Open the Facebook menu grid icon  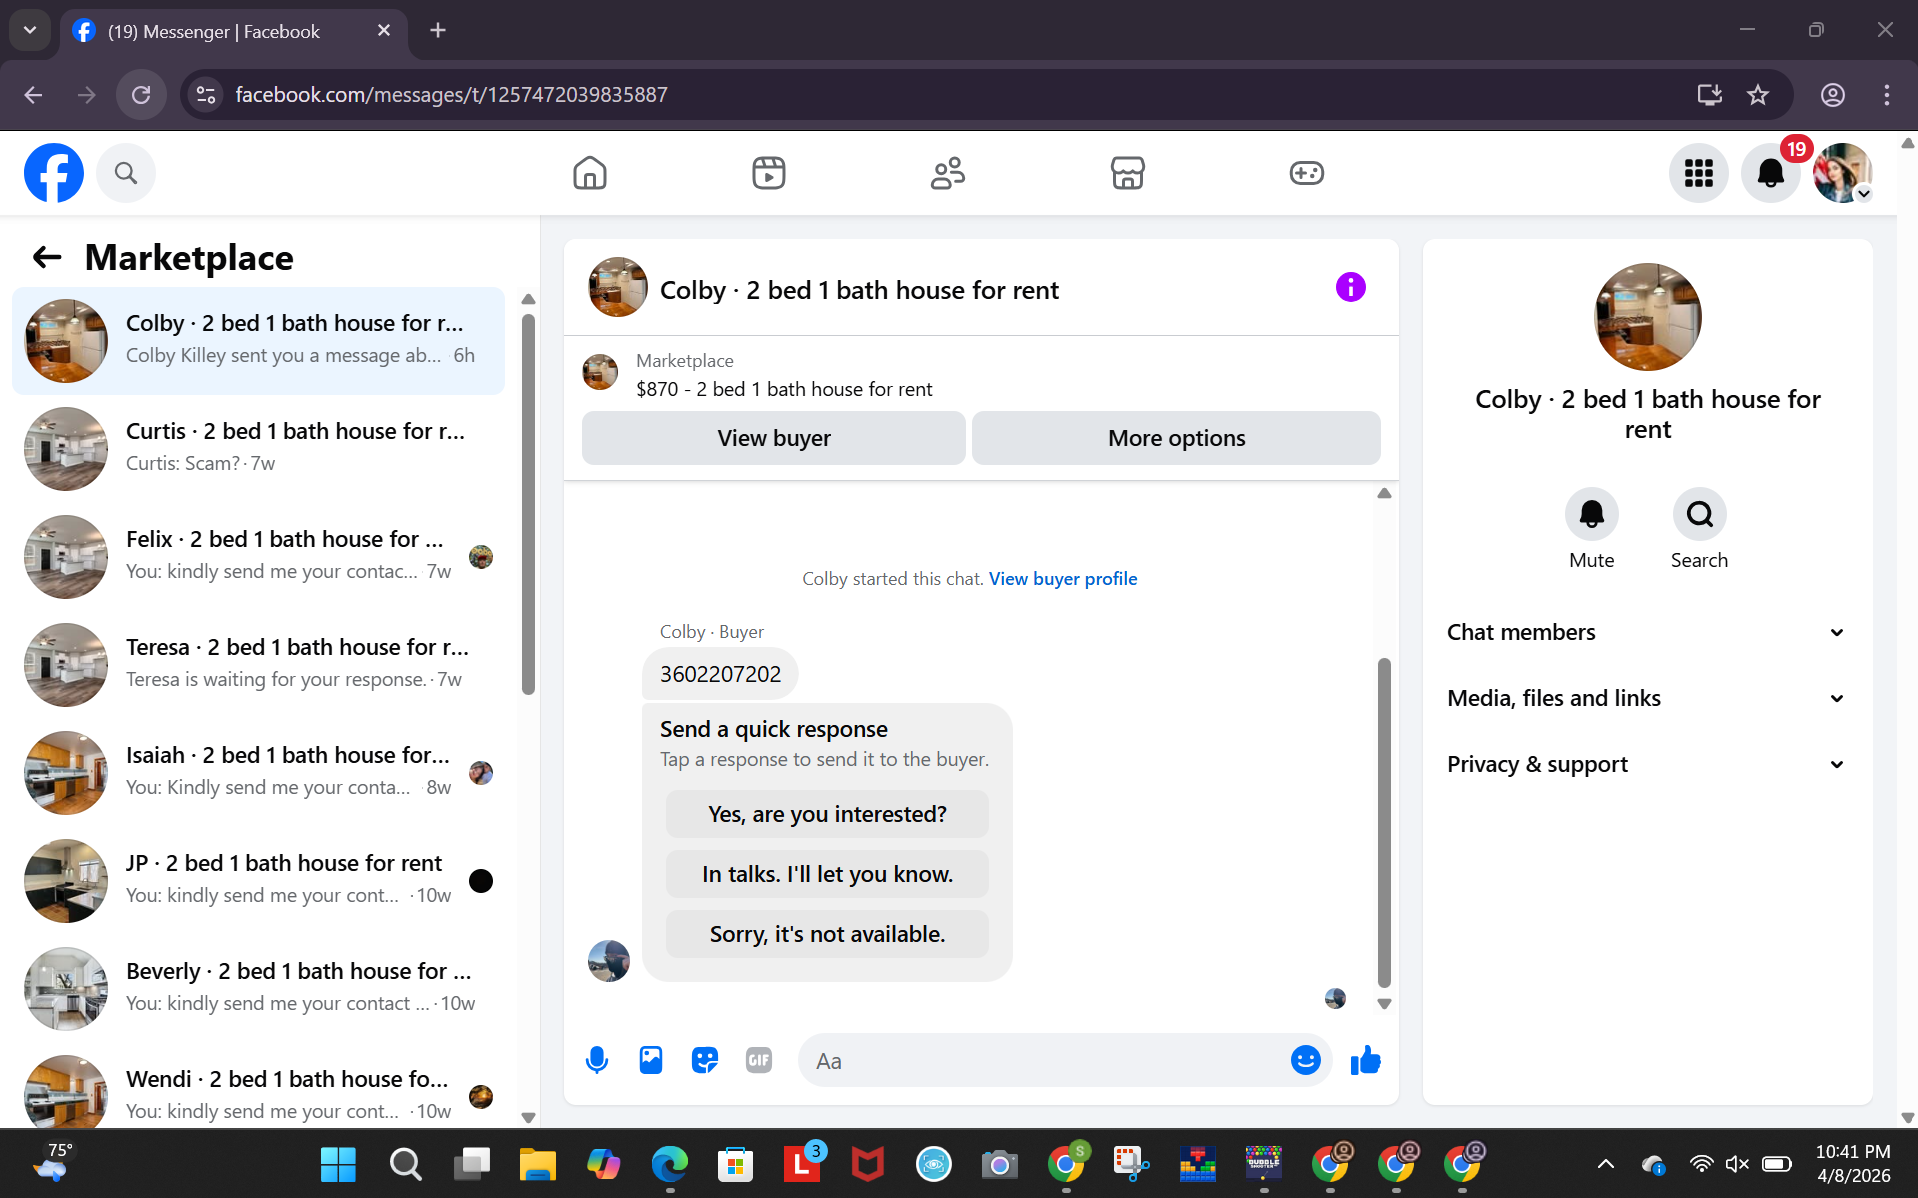[1698, 173]
